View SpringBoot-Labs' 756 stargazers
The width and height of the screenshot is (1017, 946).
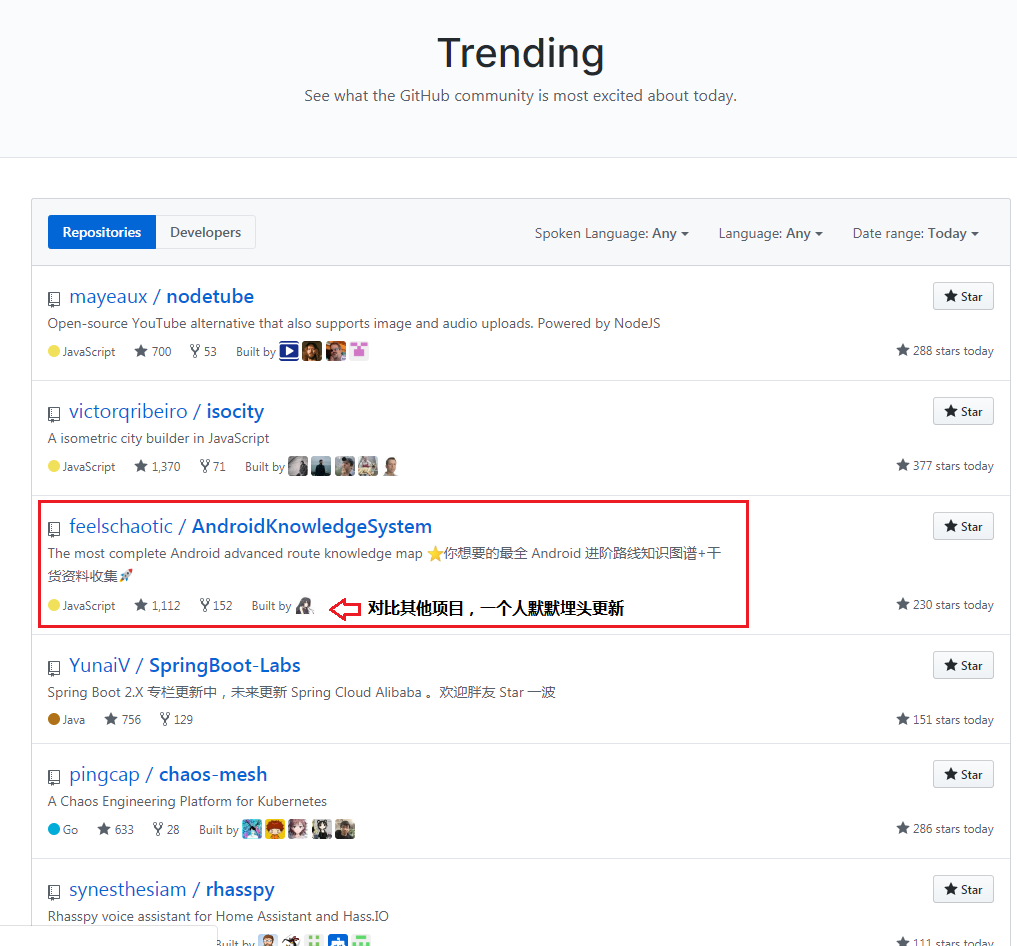tap(123, 719)
